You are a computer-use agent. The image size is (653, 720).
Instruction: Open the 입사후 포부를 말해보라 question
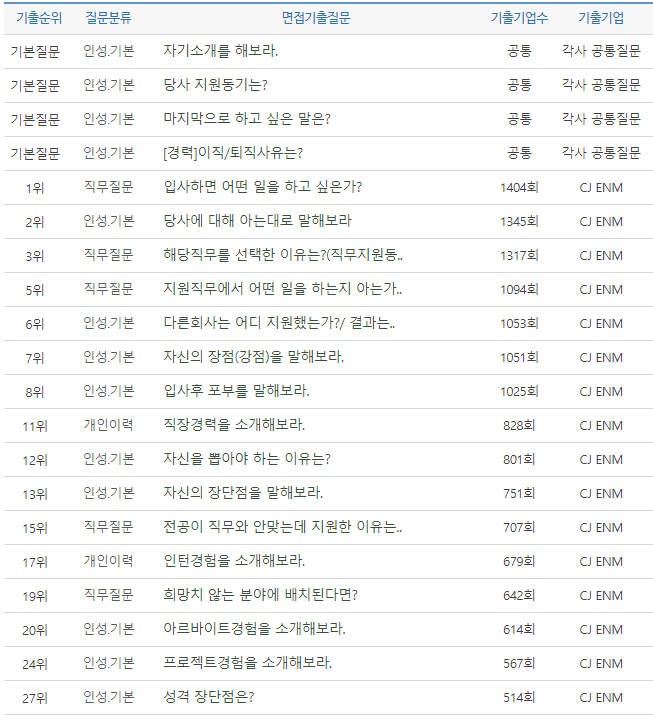point(236,391)
